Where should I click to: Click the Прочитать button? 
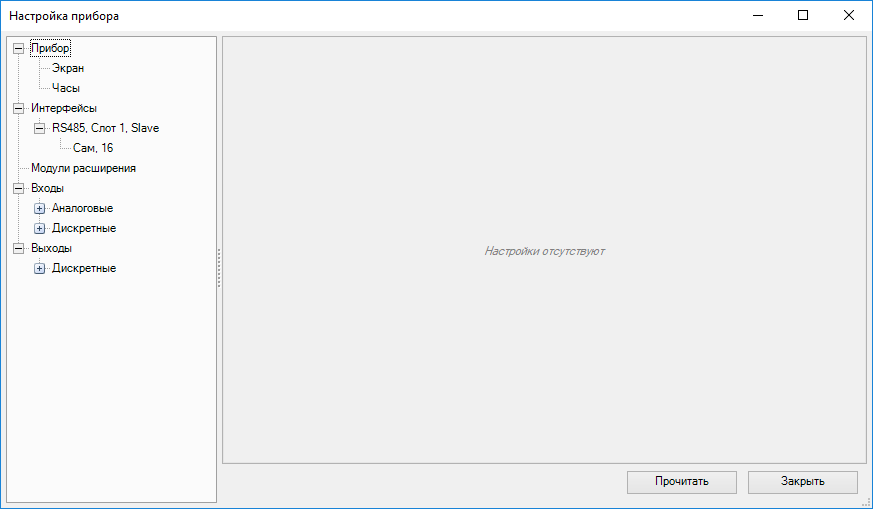(x=681, y=481)
